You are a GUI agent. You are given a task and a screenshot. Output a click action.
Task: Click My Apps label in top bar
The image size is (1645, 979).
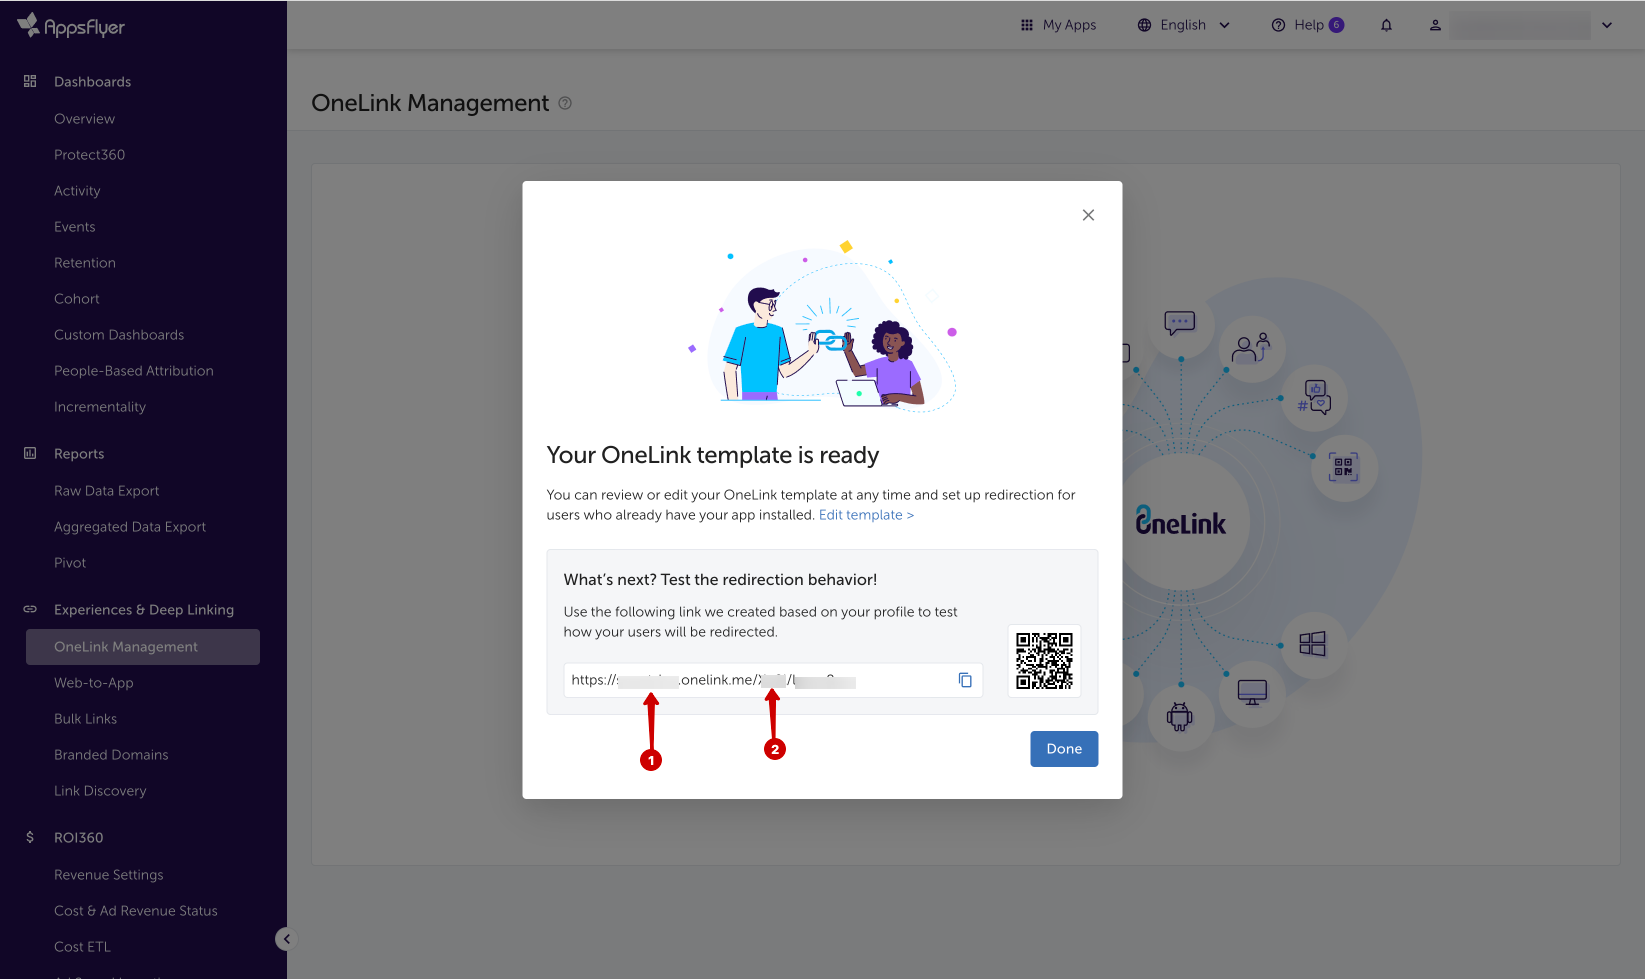click(x=1069, y=25)
